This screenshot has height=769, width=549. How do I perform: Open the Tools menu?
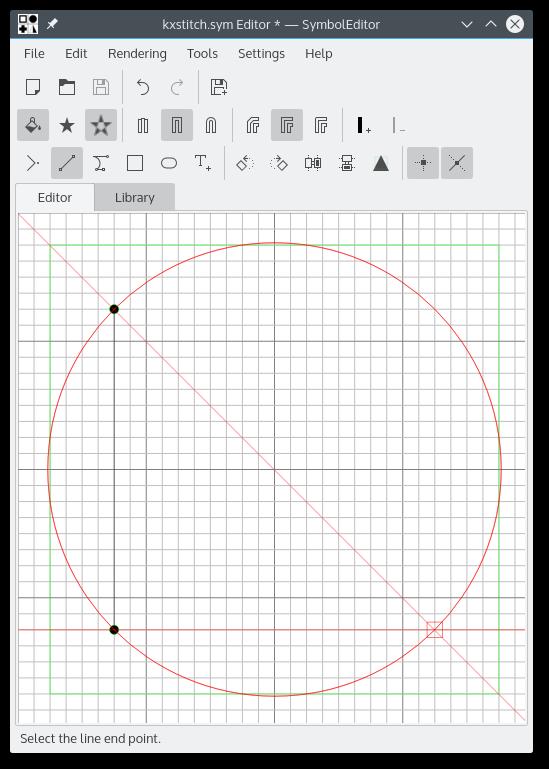click(x=202, y=53)
